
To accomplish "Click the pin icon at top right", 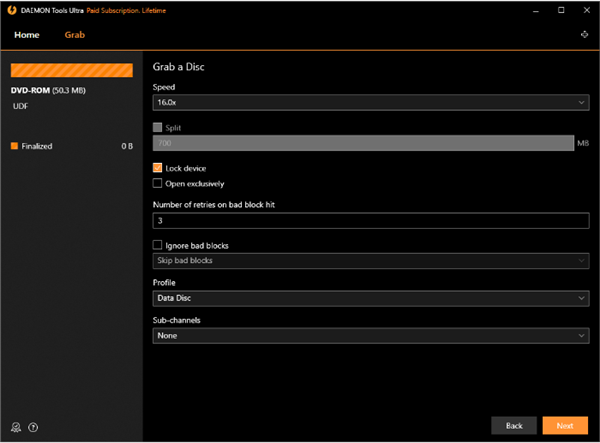I will pyautogui.click(x=584, y=34).
